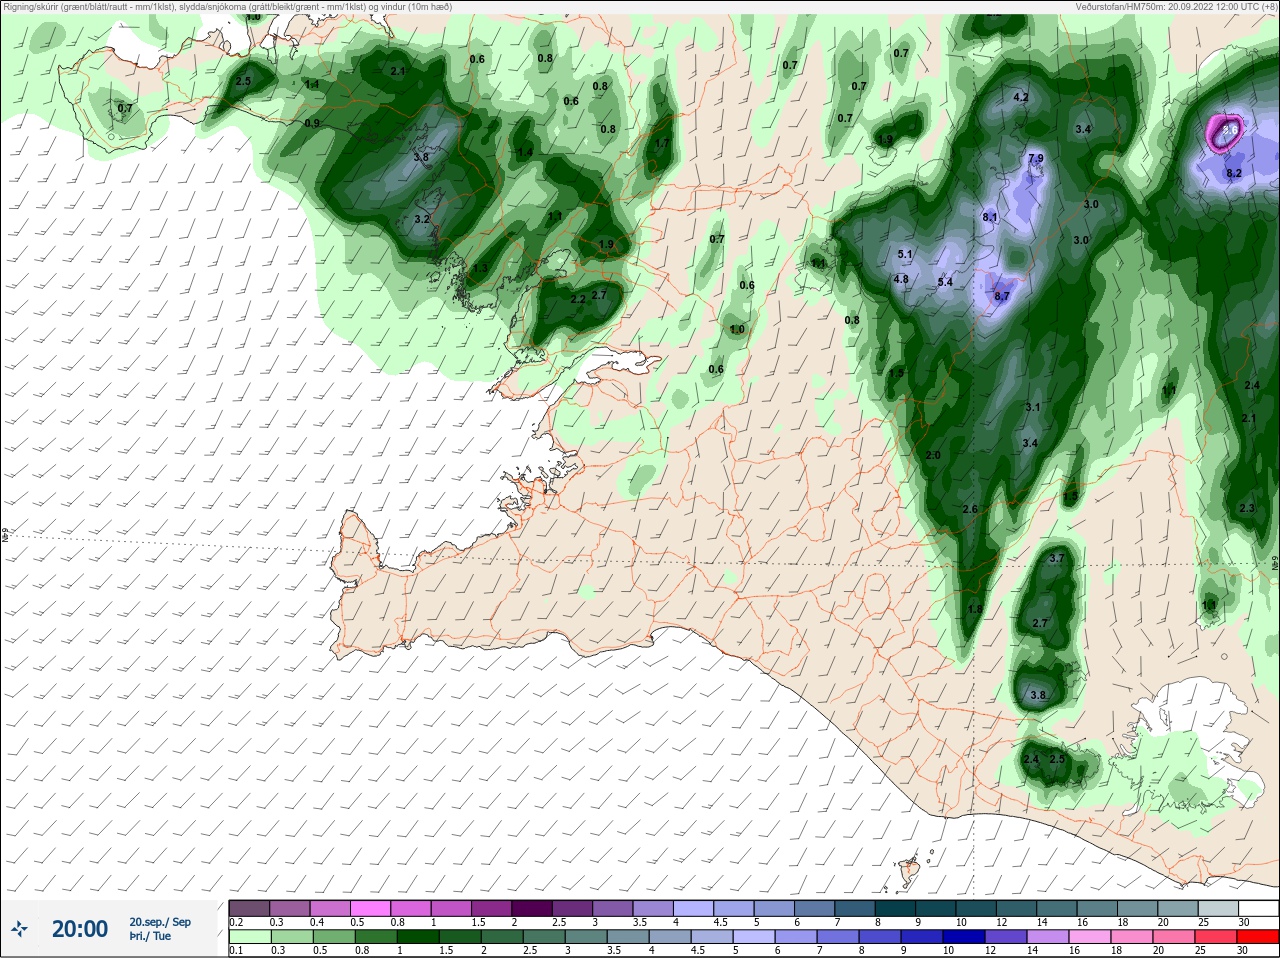Click the weekday text 'Þri./ Tue'
1280x958 pixels.
(x=150, y=936)
